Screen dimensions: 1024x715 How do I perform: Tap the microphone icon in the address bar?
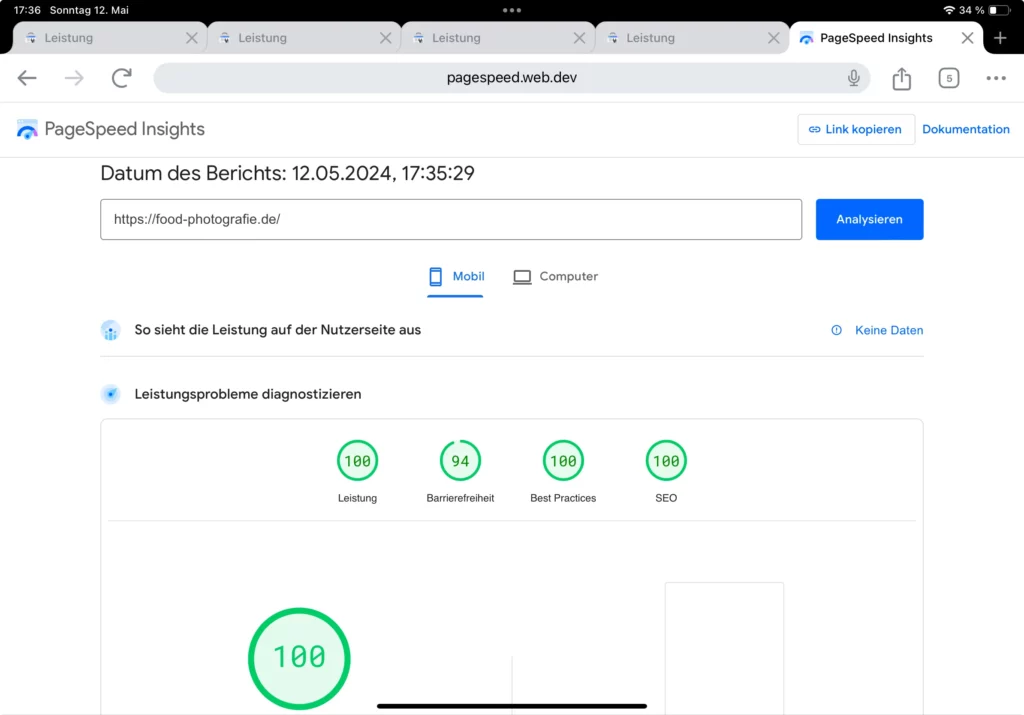click(x=853, y=78)
